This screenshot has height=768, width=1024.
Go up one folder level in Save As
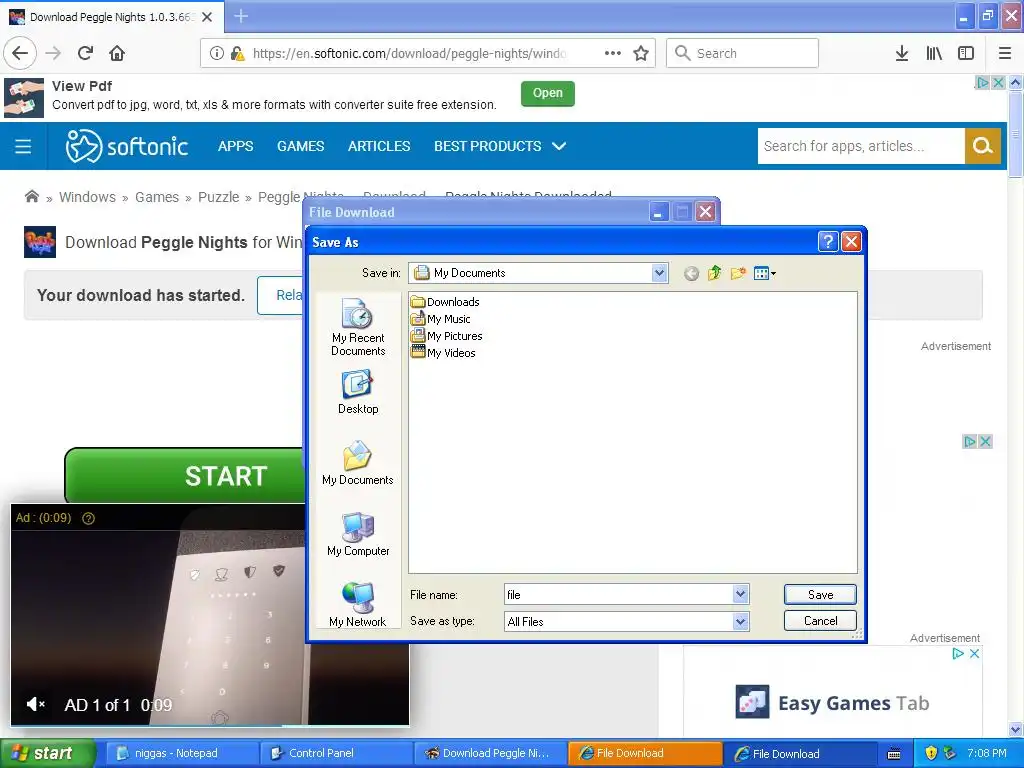click(x=714, y=273)
